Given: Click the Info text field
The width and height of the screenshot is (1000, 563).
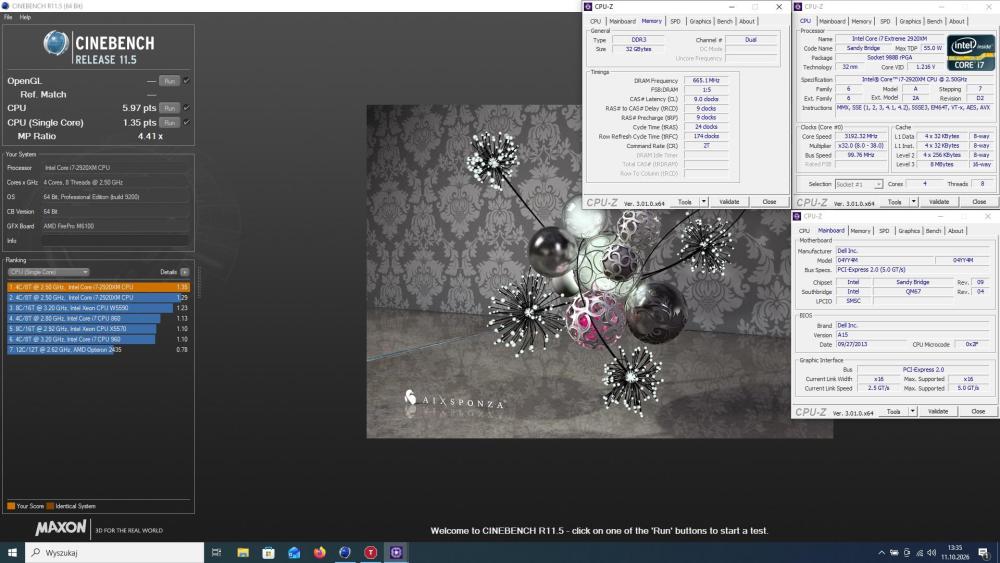Looking at the screenshot, I should pos(115,240).
